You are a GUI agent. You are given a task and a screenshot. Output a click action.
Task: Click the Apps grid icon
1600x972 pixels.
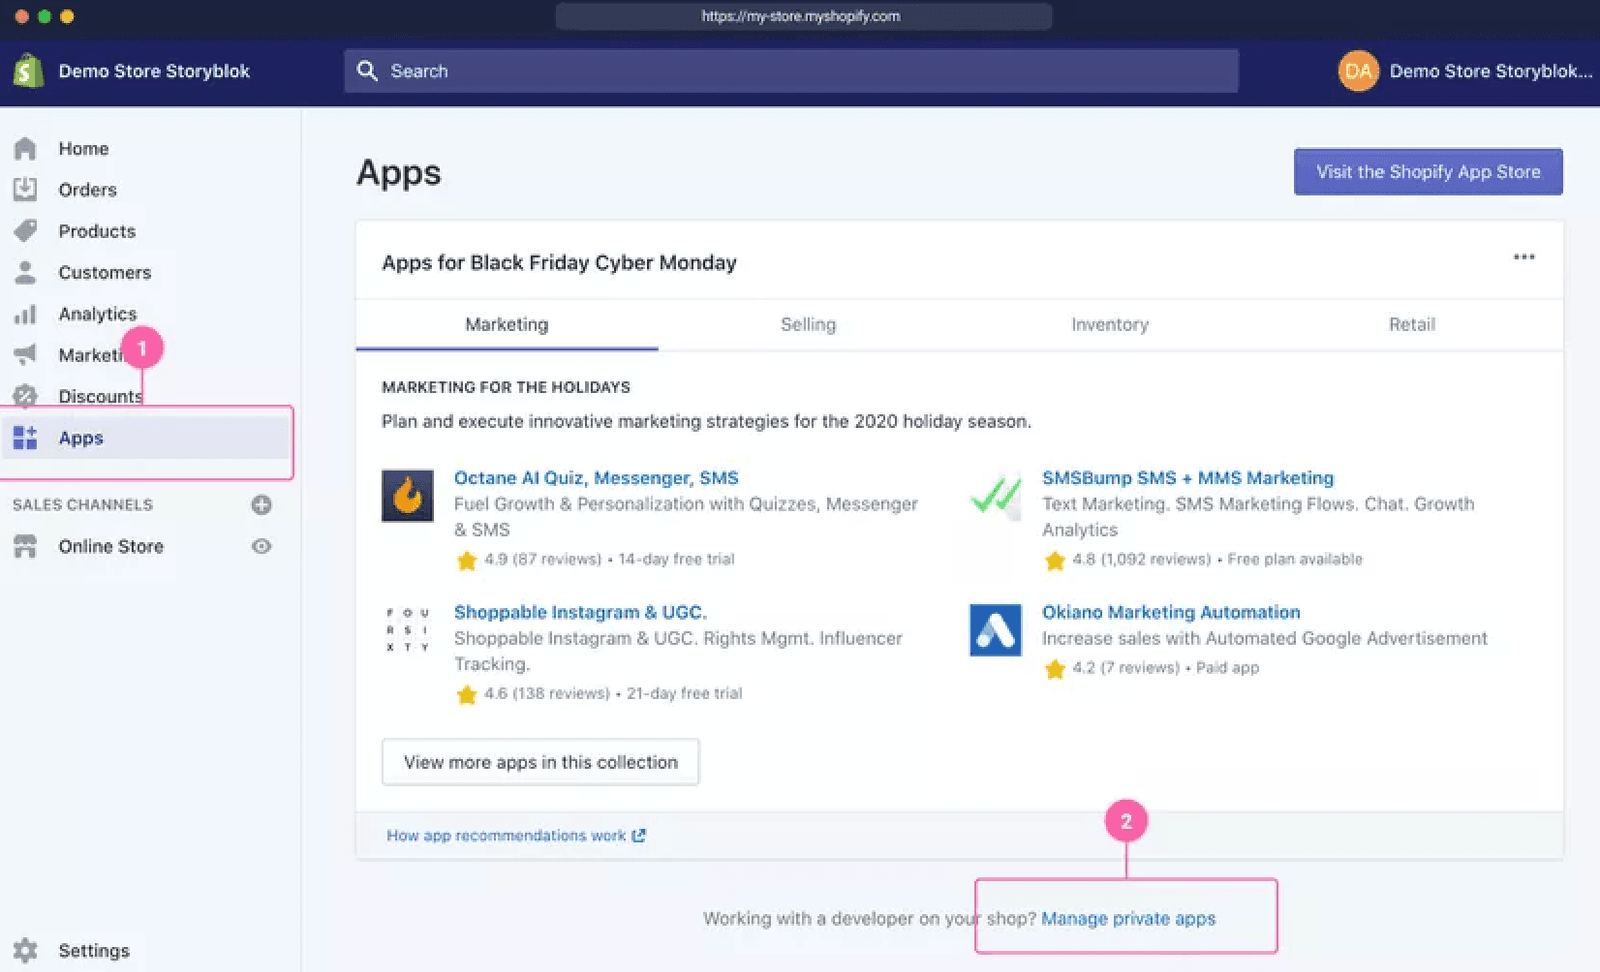tap(25, 438)
